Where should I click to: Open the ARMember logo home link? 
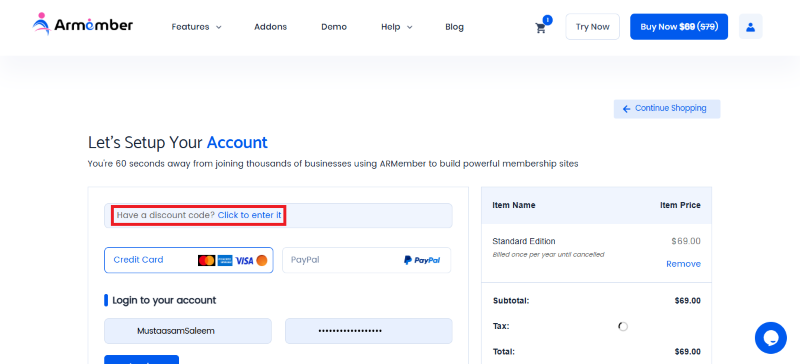click(x=83, y=24)
